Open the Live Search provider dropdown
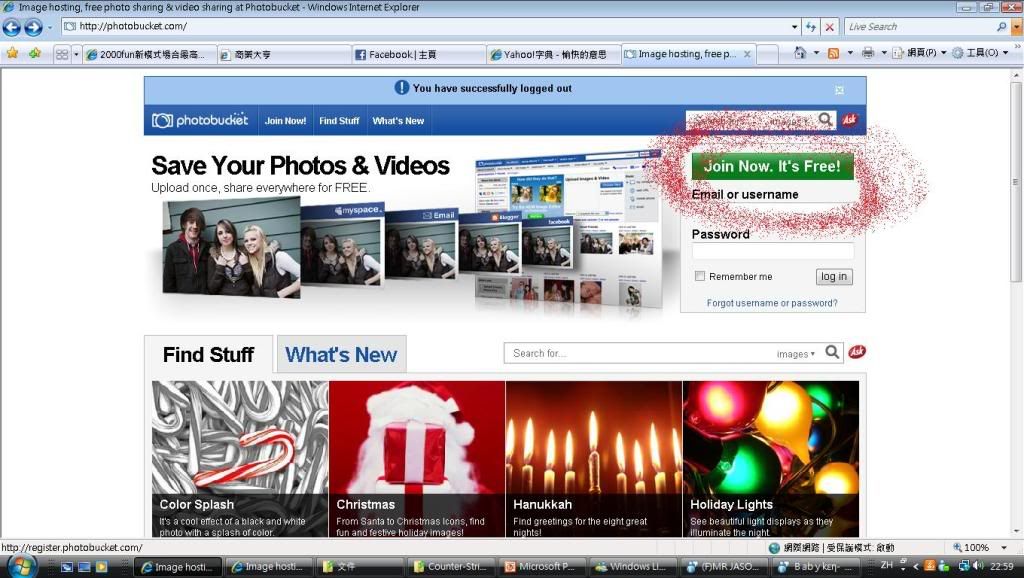 point(1016,27)
